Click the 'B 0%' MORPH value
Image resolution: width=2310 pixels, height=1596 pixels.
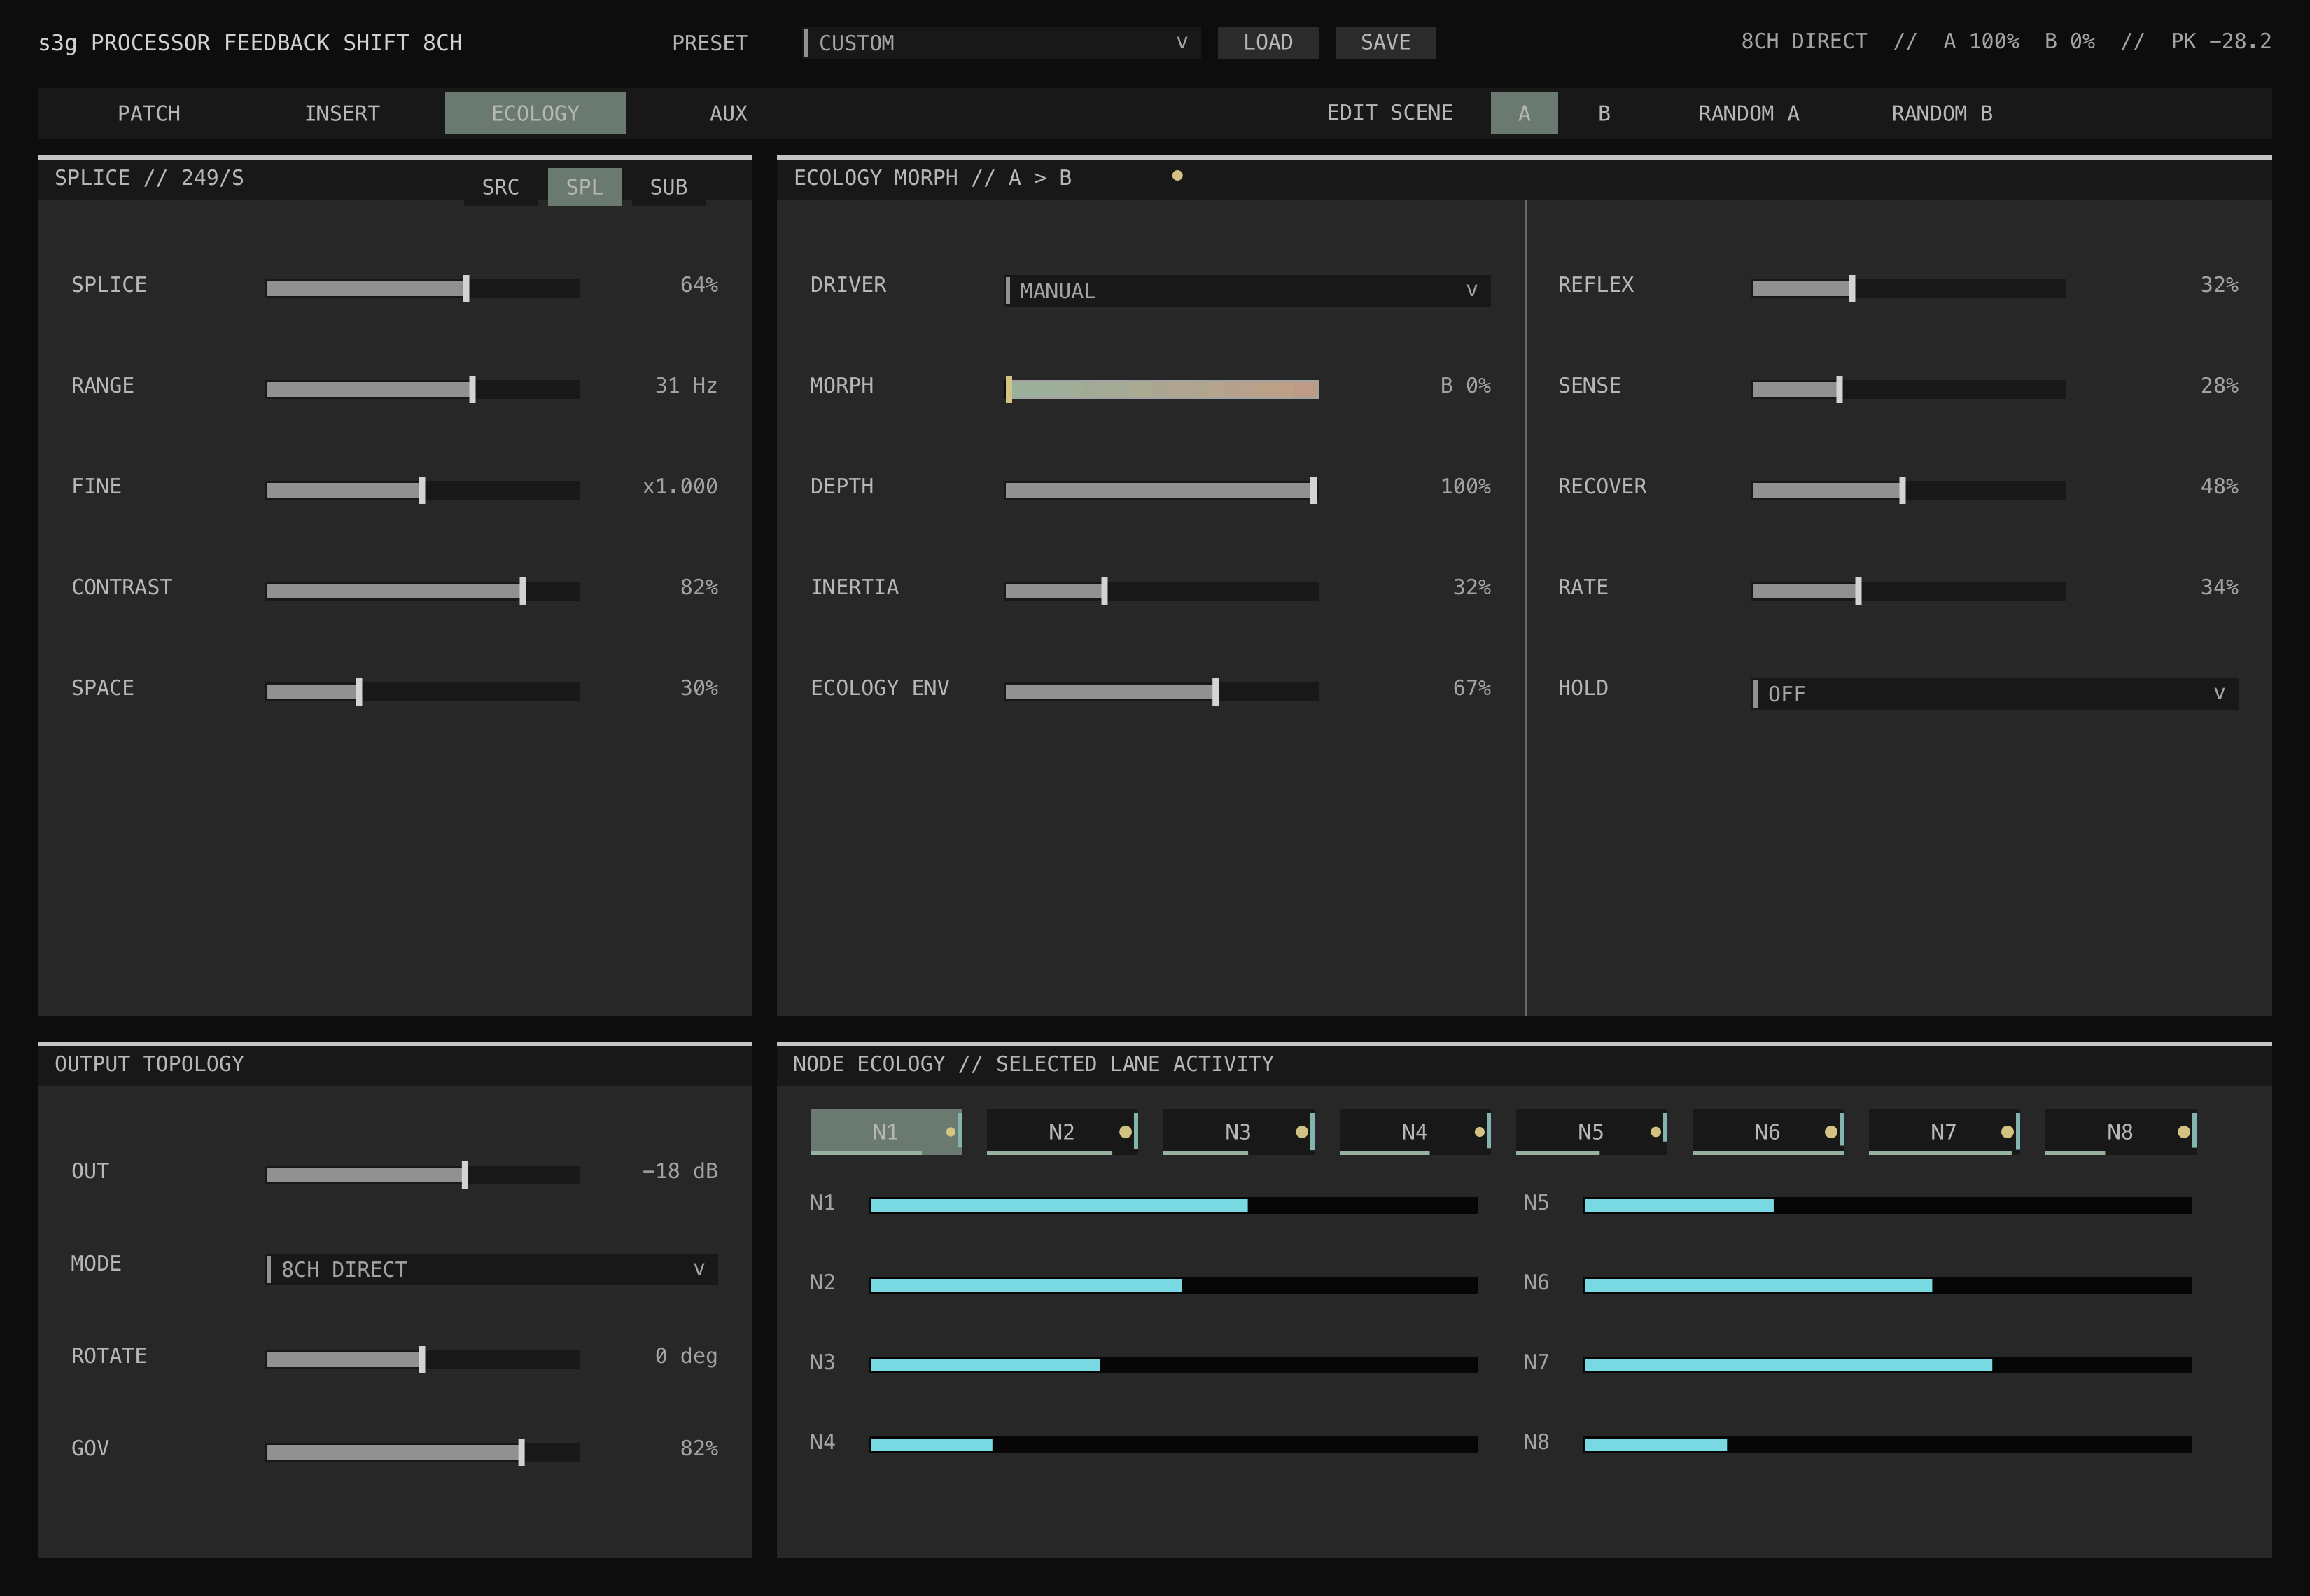pyautogui.click(x=1465, y=386)
